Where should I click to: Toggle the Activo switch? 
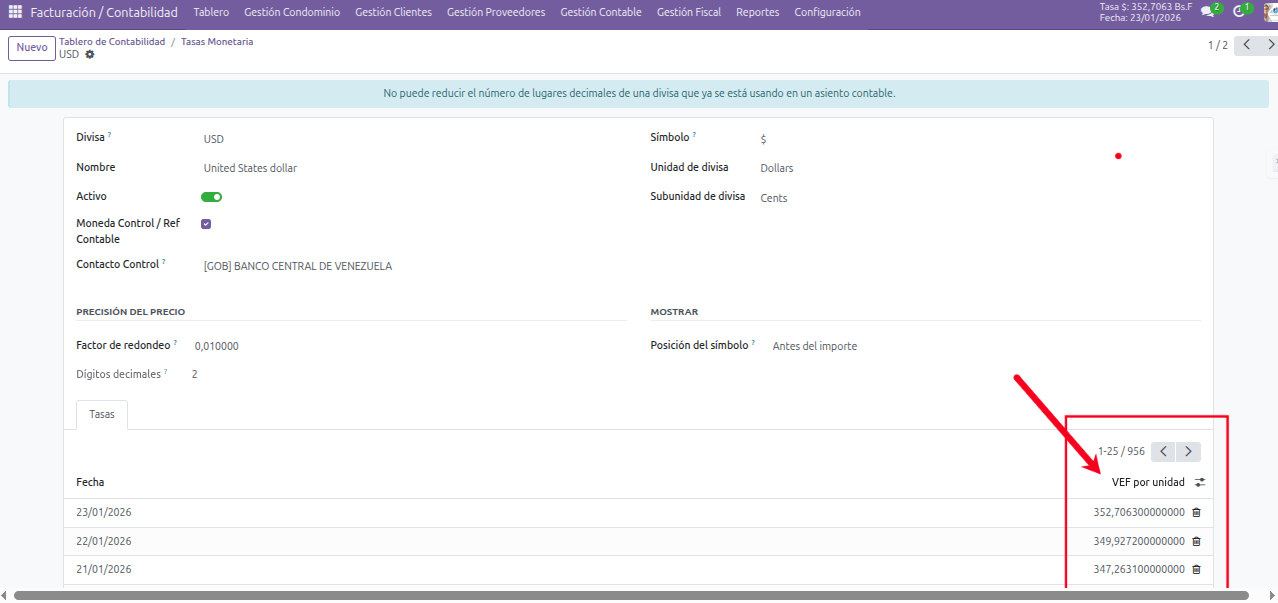coord(211,197)
